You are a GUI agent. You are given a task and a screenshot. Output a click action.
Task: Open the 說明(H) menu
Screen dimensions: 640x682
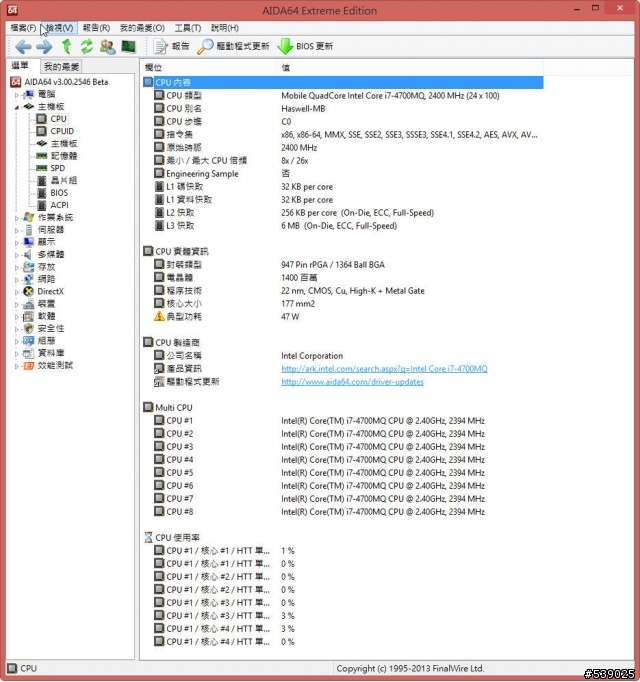tap(225, 28)
